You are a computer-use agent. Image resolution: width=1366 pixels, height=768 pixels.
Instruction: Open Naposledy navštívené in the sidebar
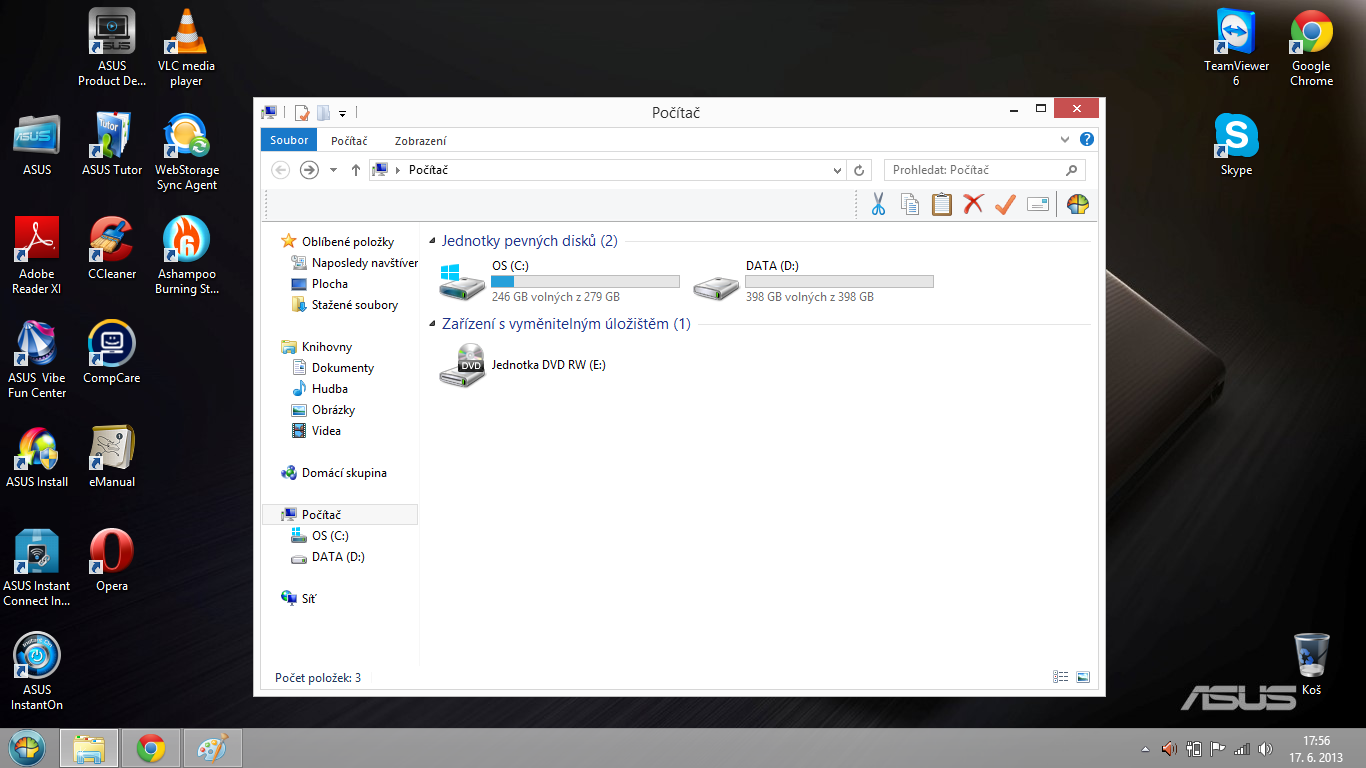click(x=354, y=263)
